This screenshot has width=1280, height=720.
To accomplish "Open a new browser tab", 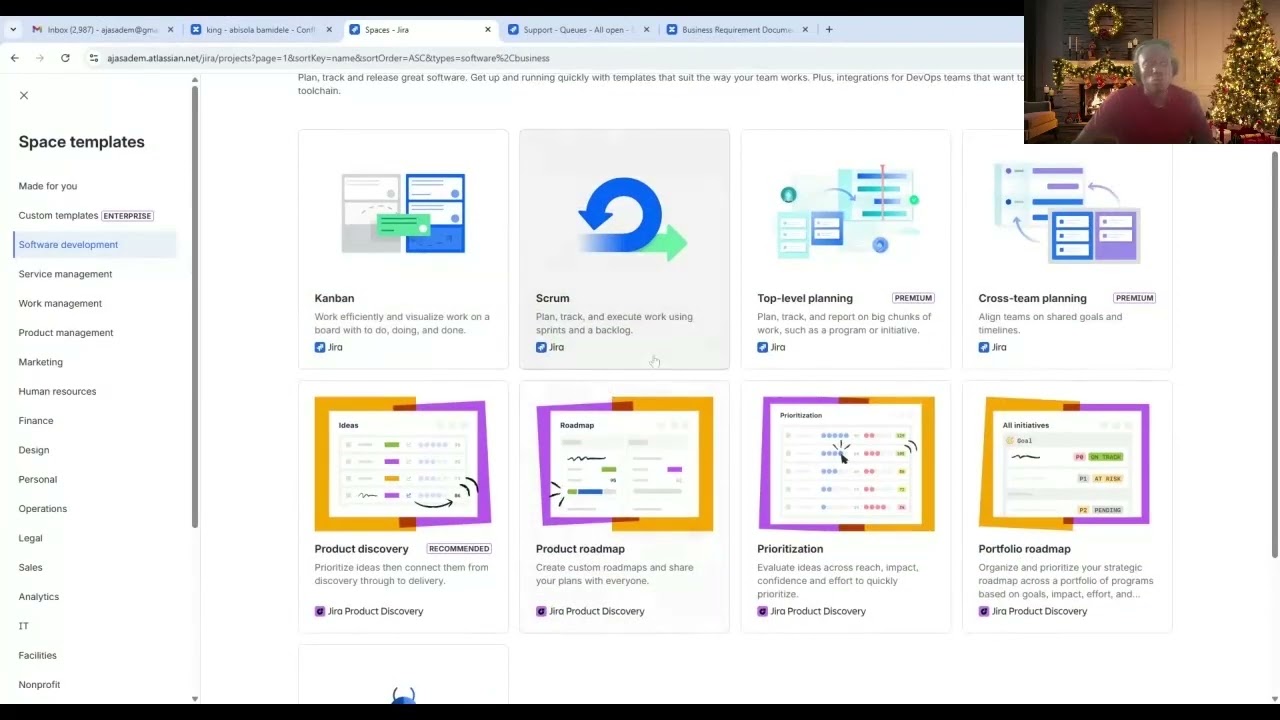I will pos(829,30).
